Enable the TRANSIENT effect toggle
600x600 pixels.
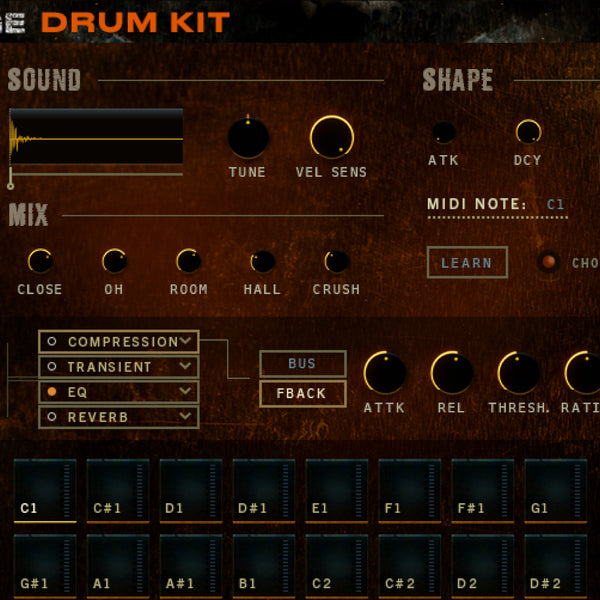(x=52, y=367)
